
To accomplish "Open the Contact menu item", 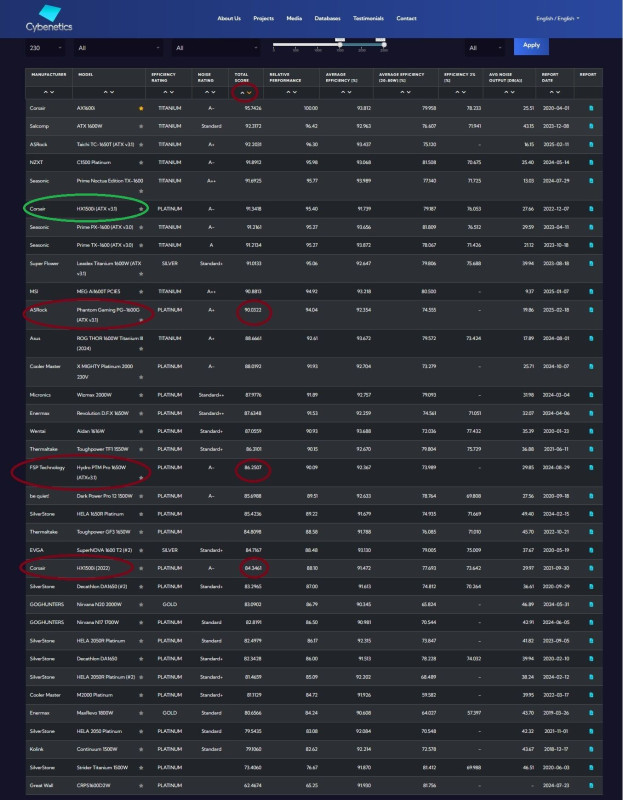I will pos(406,18).
